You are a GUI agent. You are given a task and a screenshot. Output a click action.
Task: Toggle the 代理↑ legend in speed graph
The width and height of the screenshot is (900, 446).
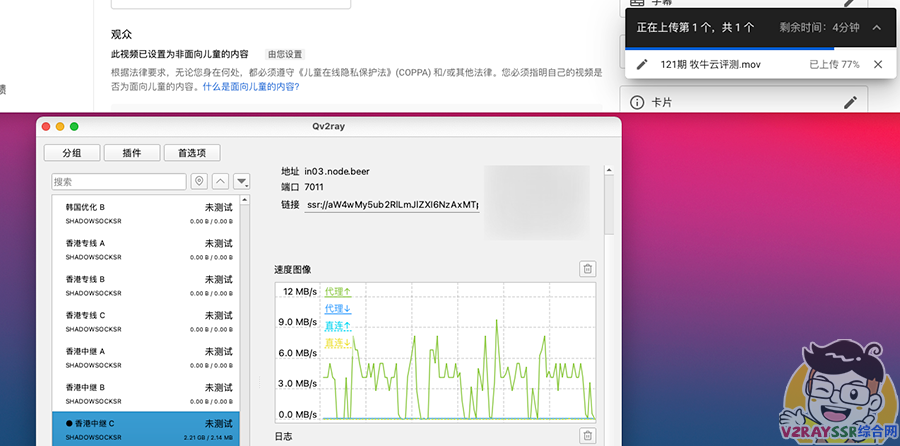(338, 291)
